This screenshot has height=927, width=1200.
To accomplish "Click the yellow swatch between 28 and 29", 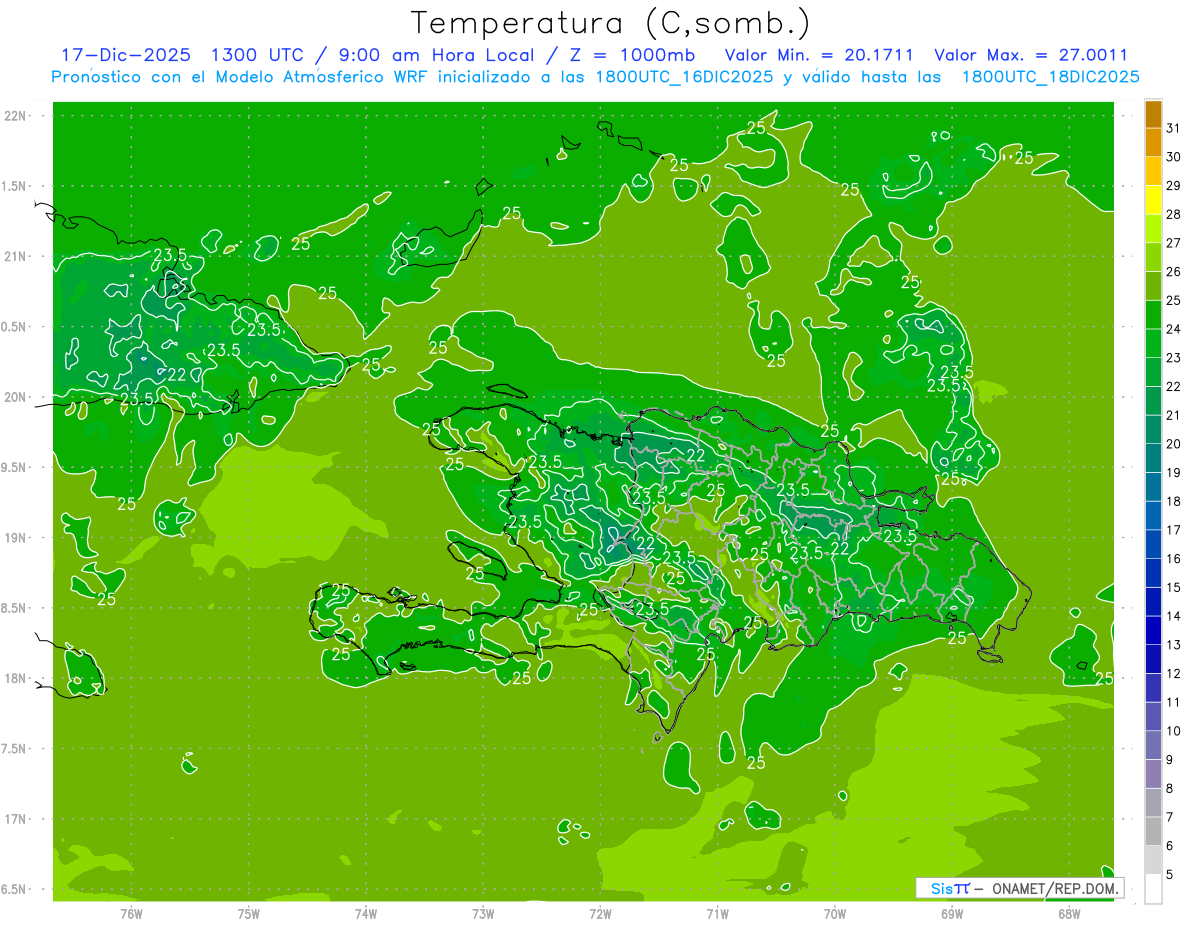I will [1153, 200].
